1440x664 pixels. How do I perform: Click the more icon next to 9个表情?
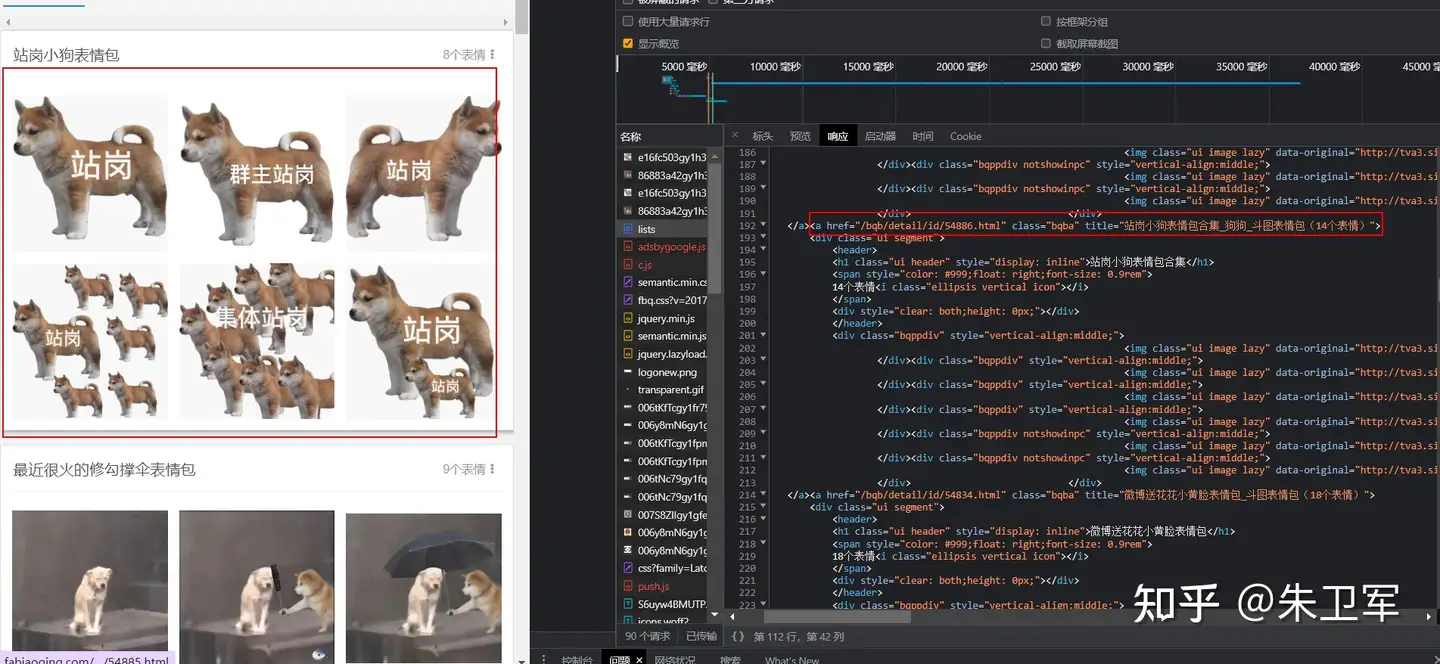tap(492, 469)
